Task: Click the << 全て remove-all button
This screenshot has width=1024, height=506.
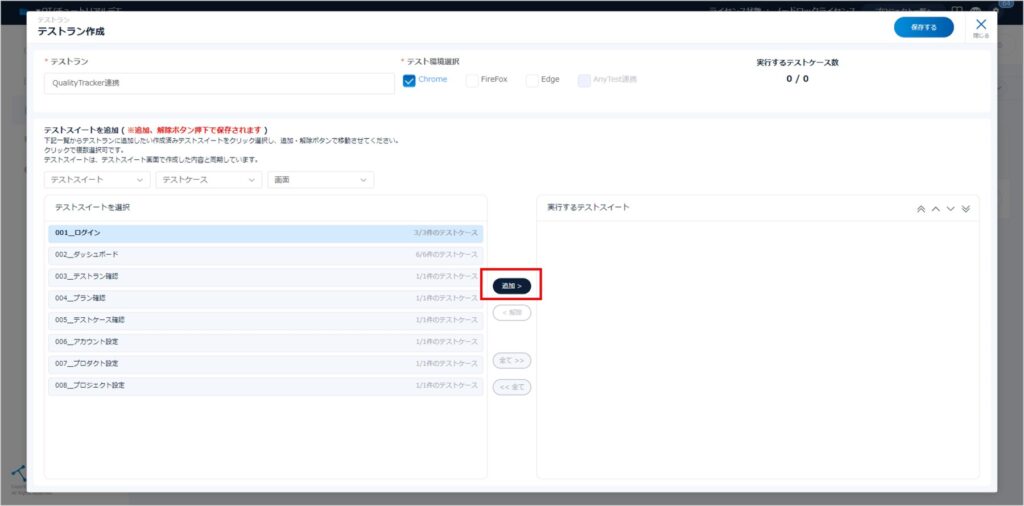Action: coord(512,387)
